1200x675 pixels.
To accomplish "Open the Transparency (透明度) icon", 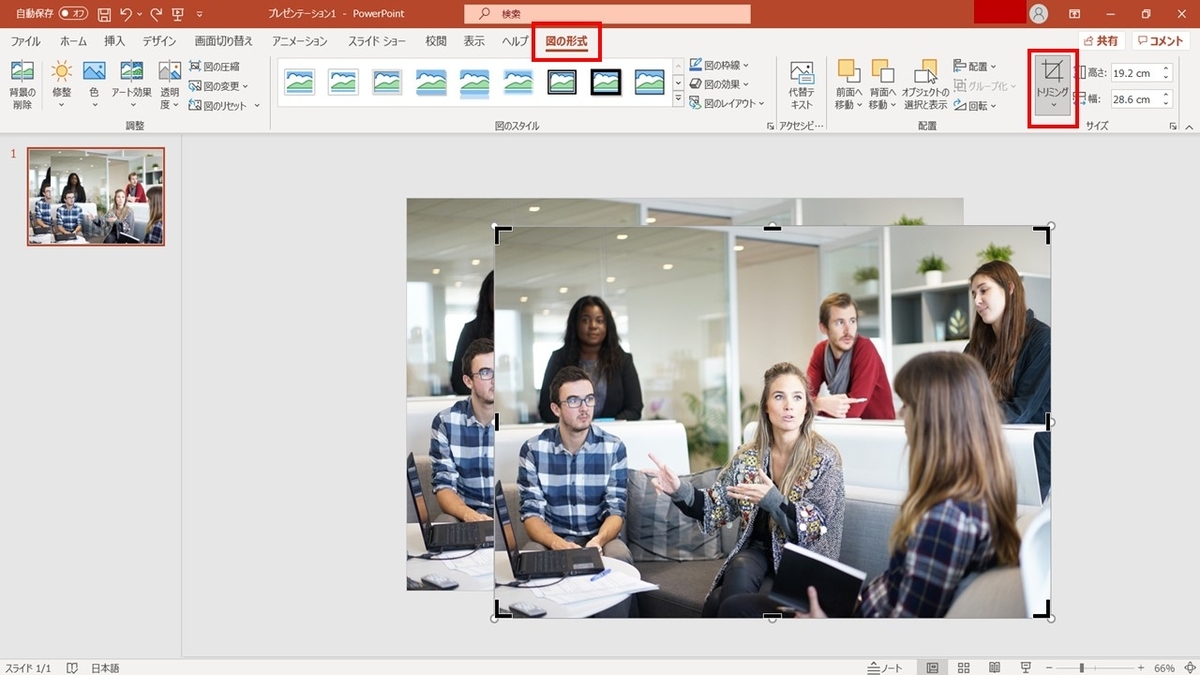I will (170, 72).
